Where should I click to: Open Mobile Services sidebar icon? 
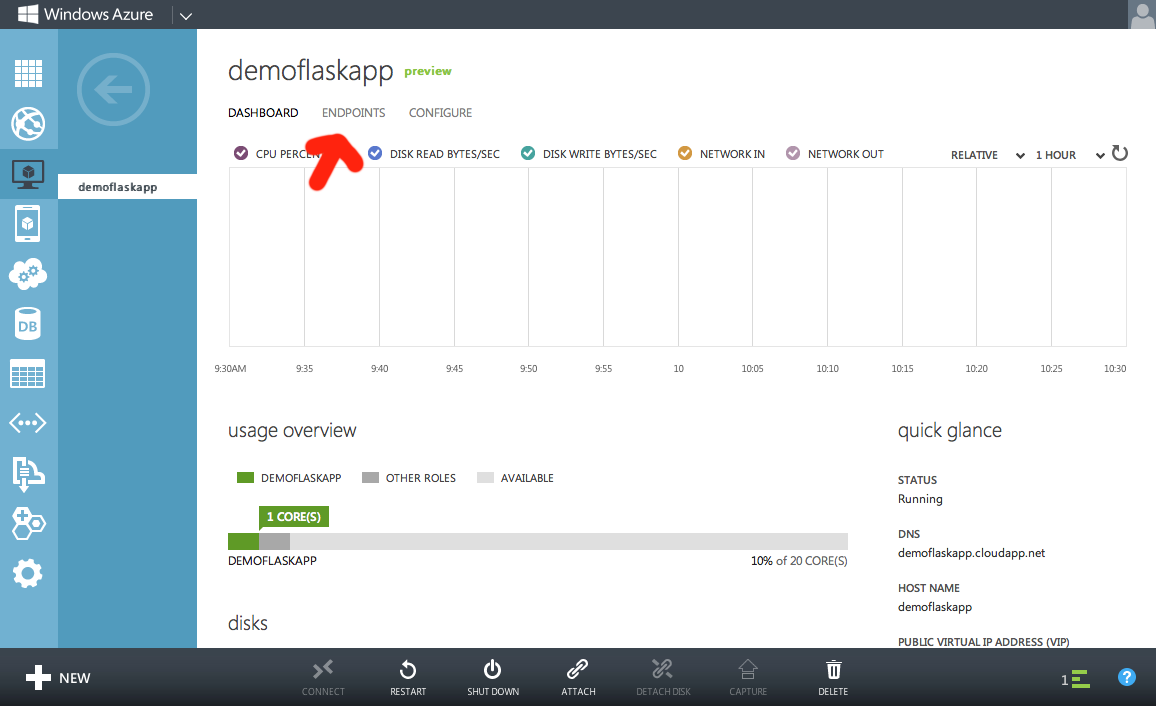(x=28, y=224)
